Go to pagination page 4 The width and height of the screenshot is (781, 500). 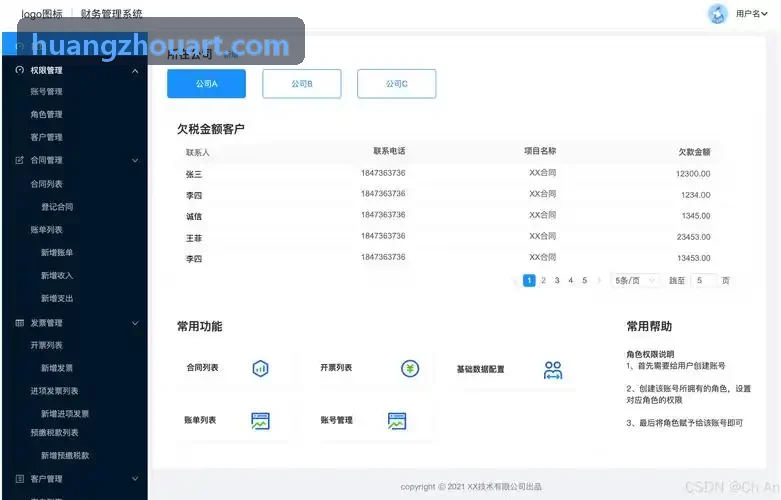[x=571, y=280]
